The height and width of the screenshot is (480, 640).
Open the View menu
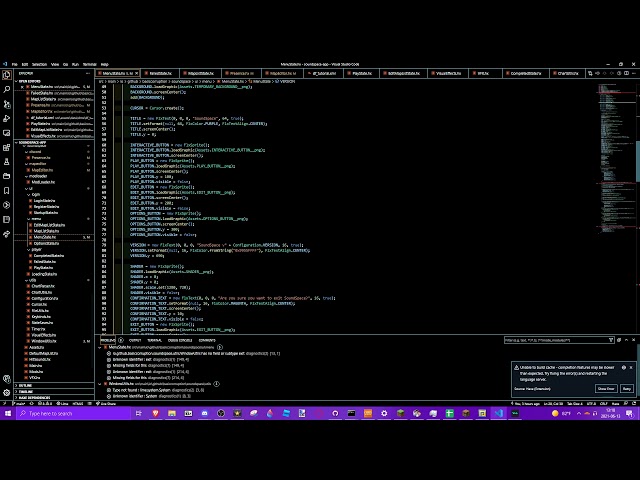point(55,64)
